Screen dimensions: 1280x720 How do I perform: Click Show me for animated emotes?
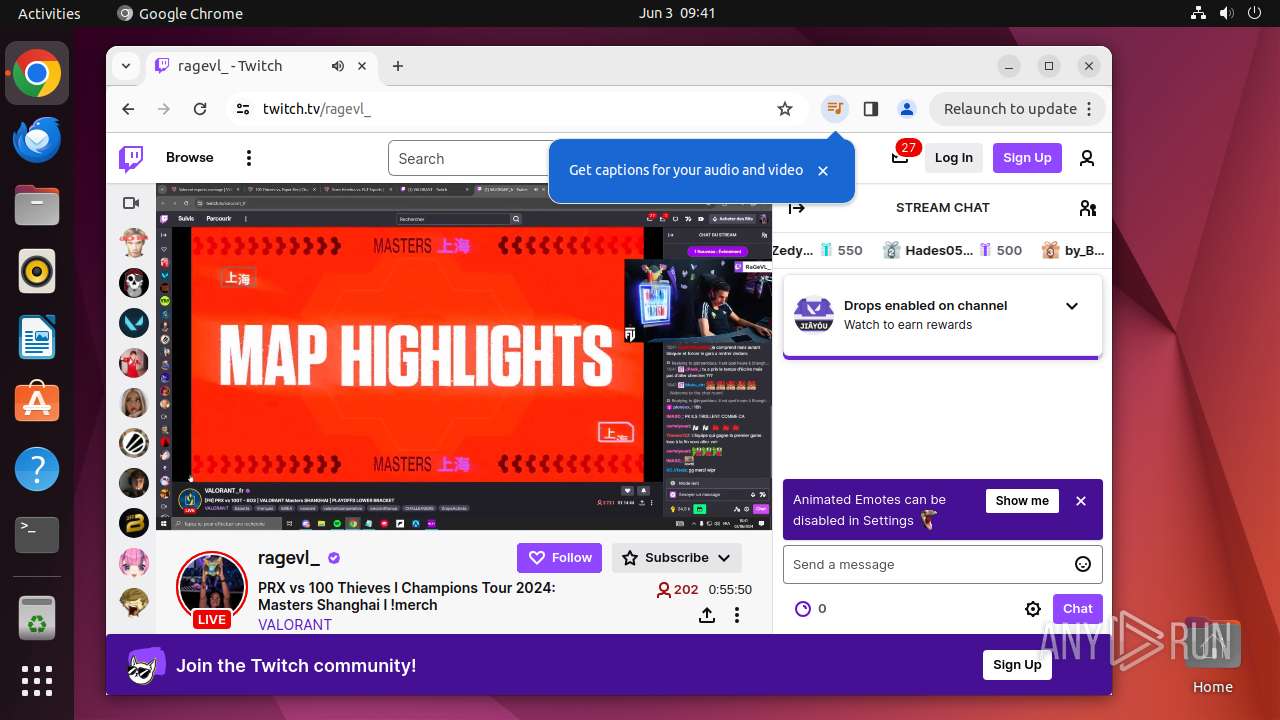1022,501
